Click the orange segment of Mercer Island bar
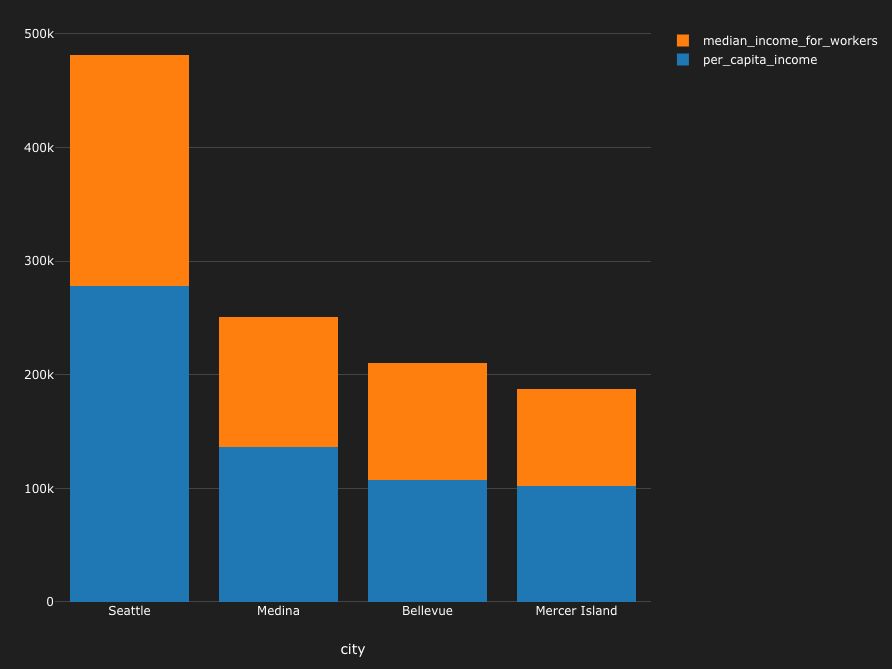Screen dimensions: 892x669 [576, 435]
